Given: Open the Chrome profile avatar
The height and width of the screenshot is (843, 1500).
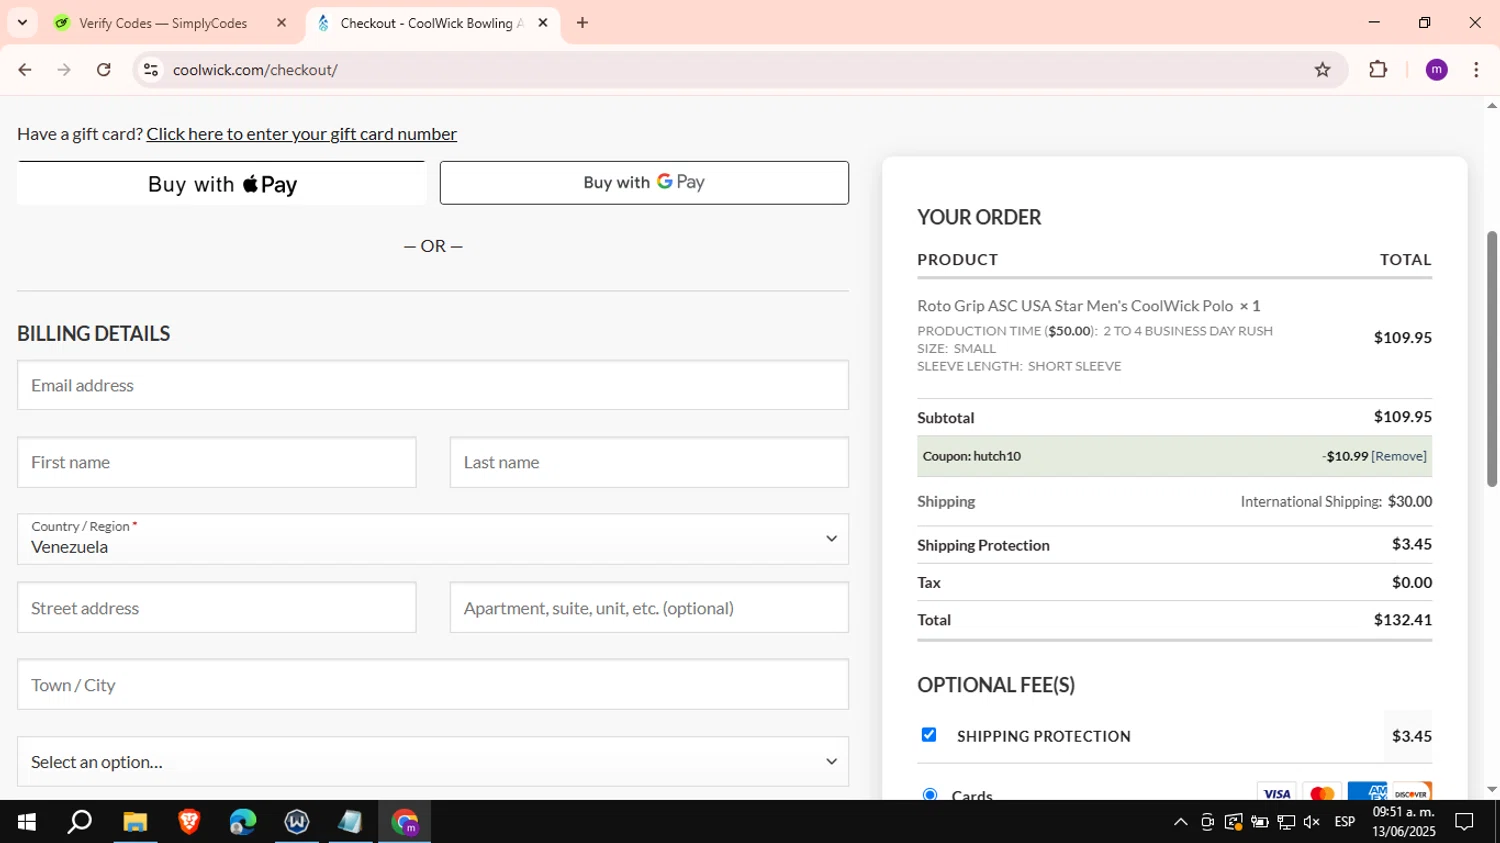Looking at the screenshot, I should (x=1436, y=70).
